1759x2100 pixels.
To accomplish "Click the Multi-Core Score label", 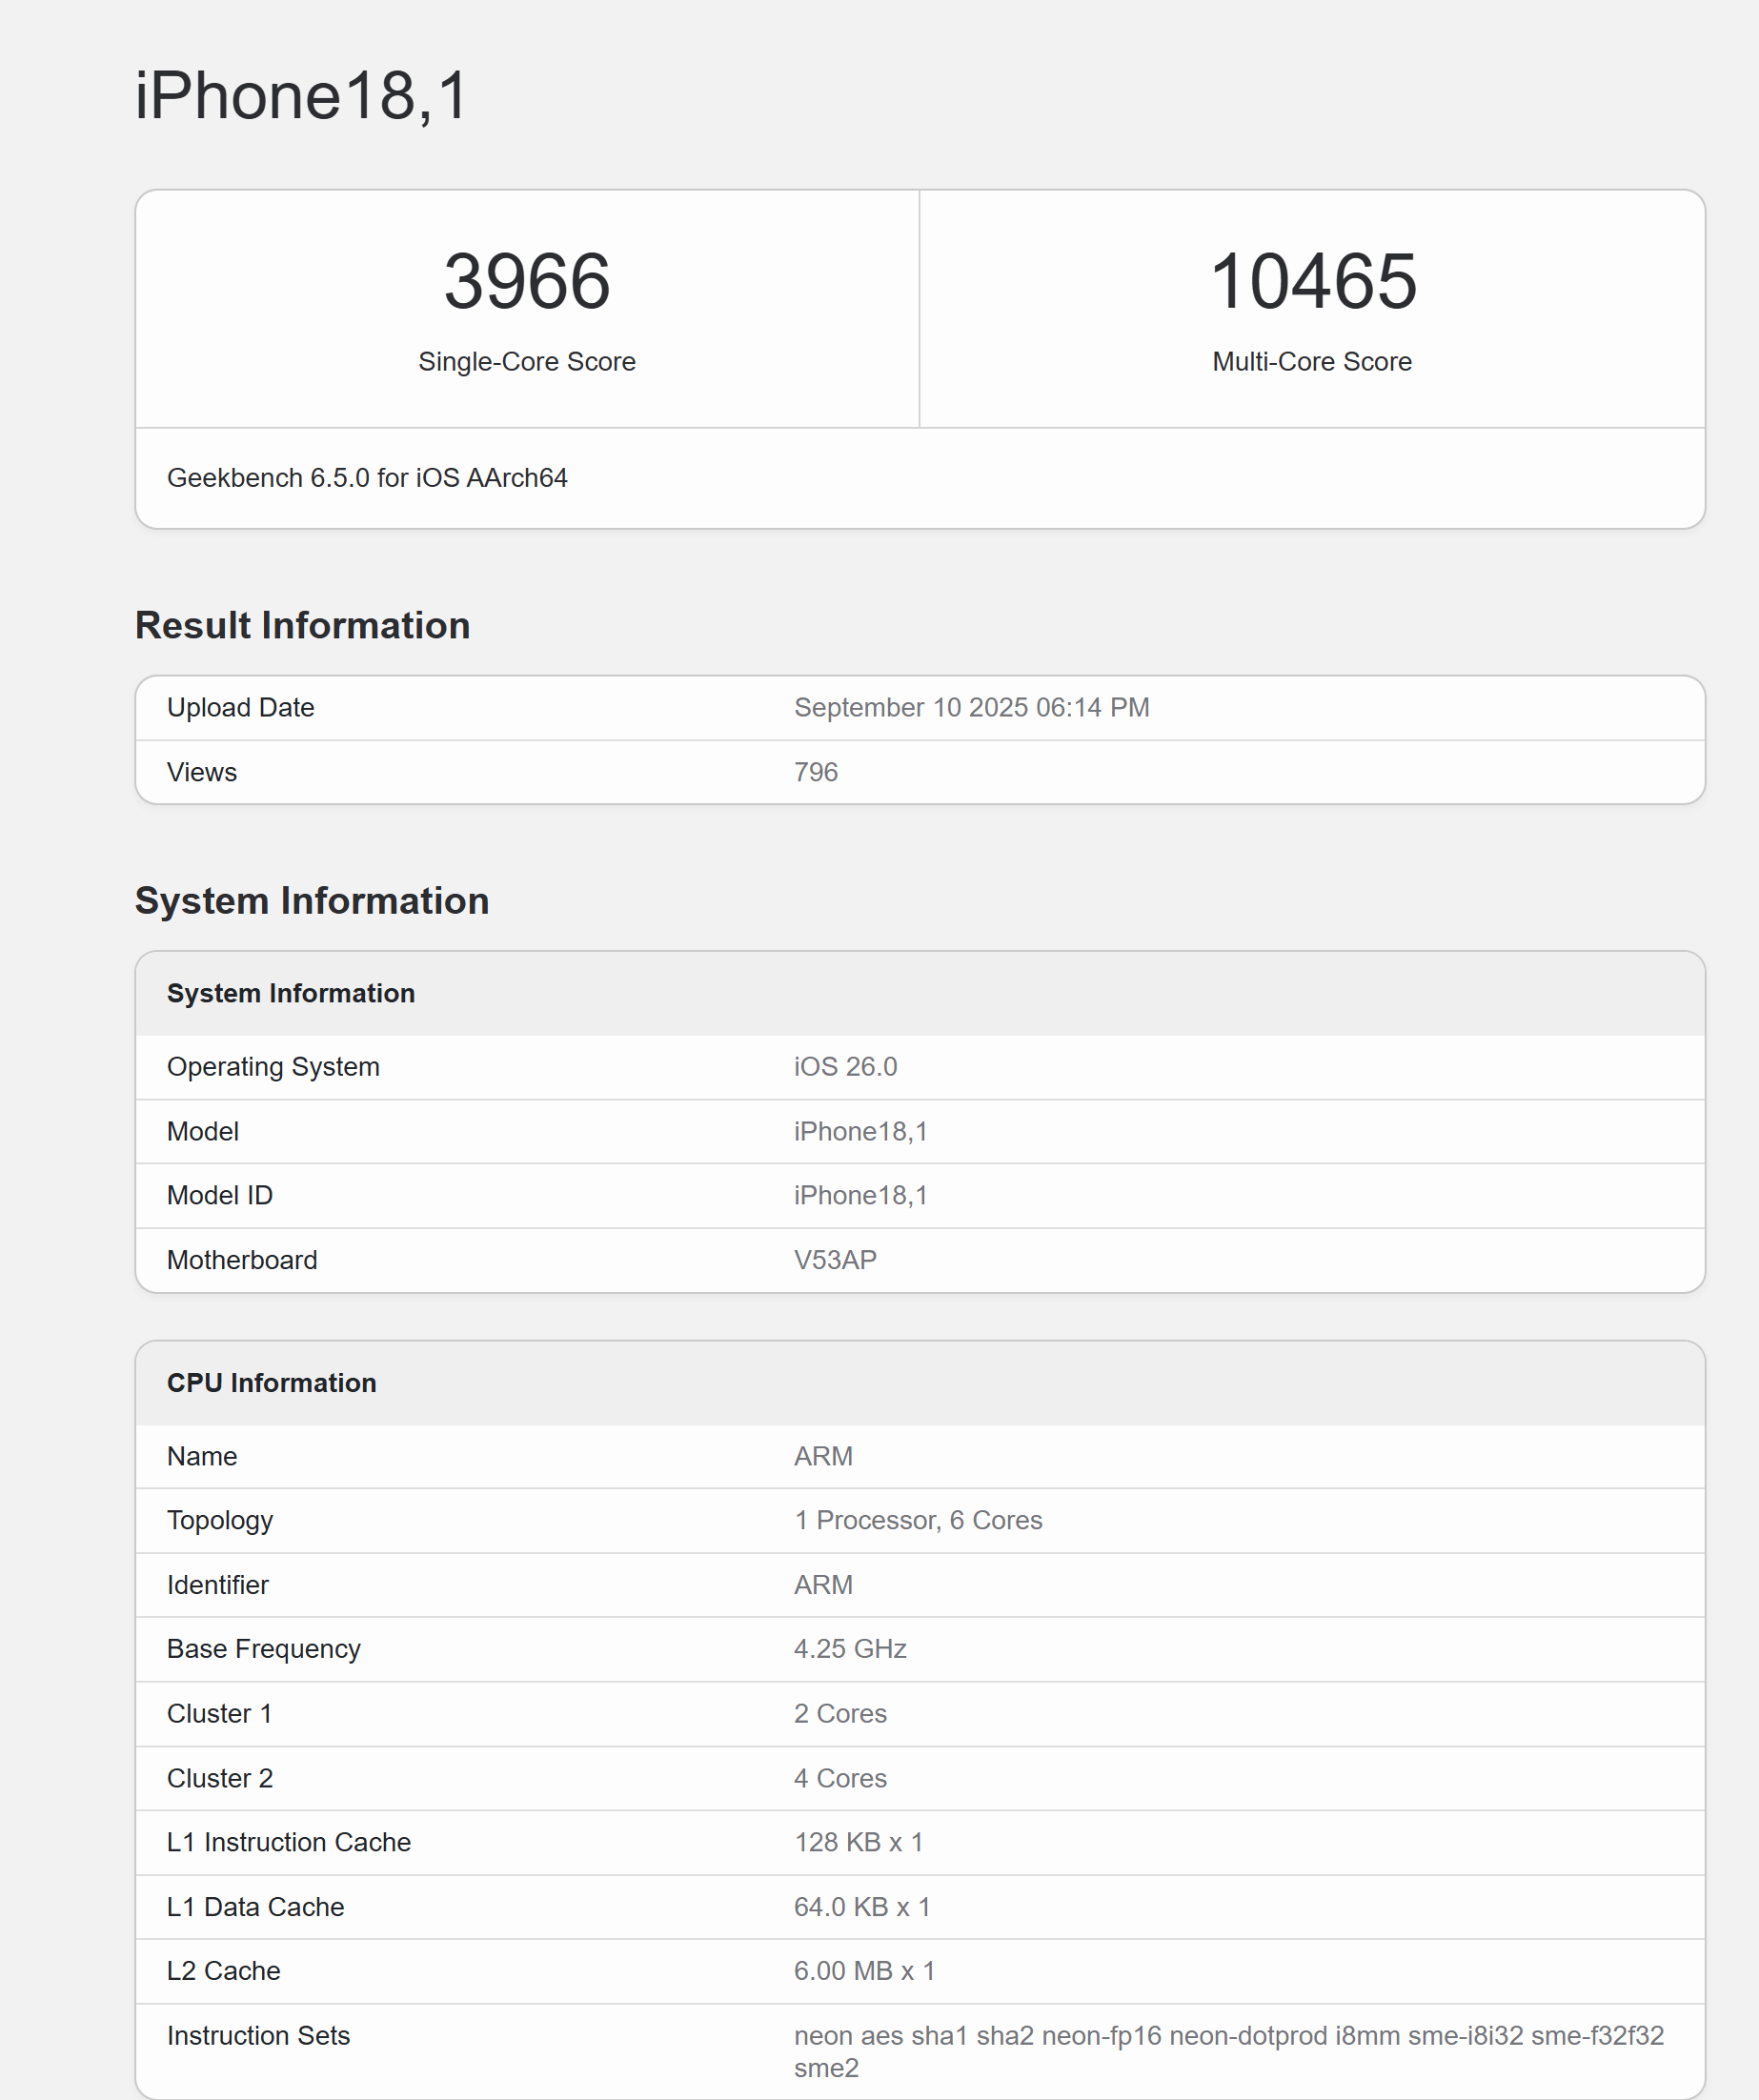I will [1312, 361].
